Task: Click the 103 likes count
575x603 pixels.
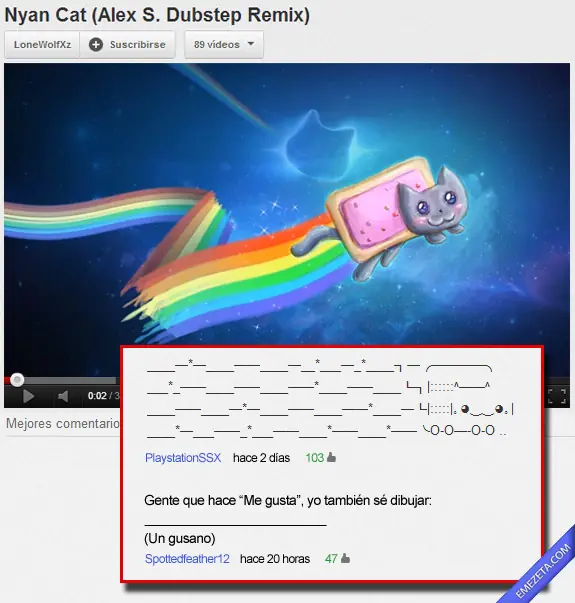Action: (315, 458)
